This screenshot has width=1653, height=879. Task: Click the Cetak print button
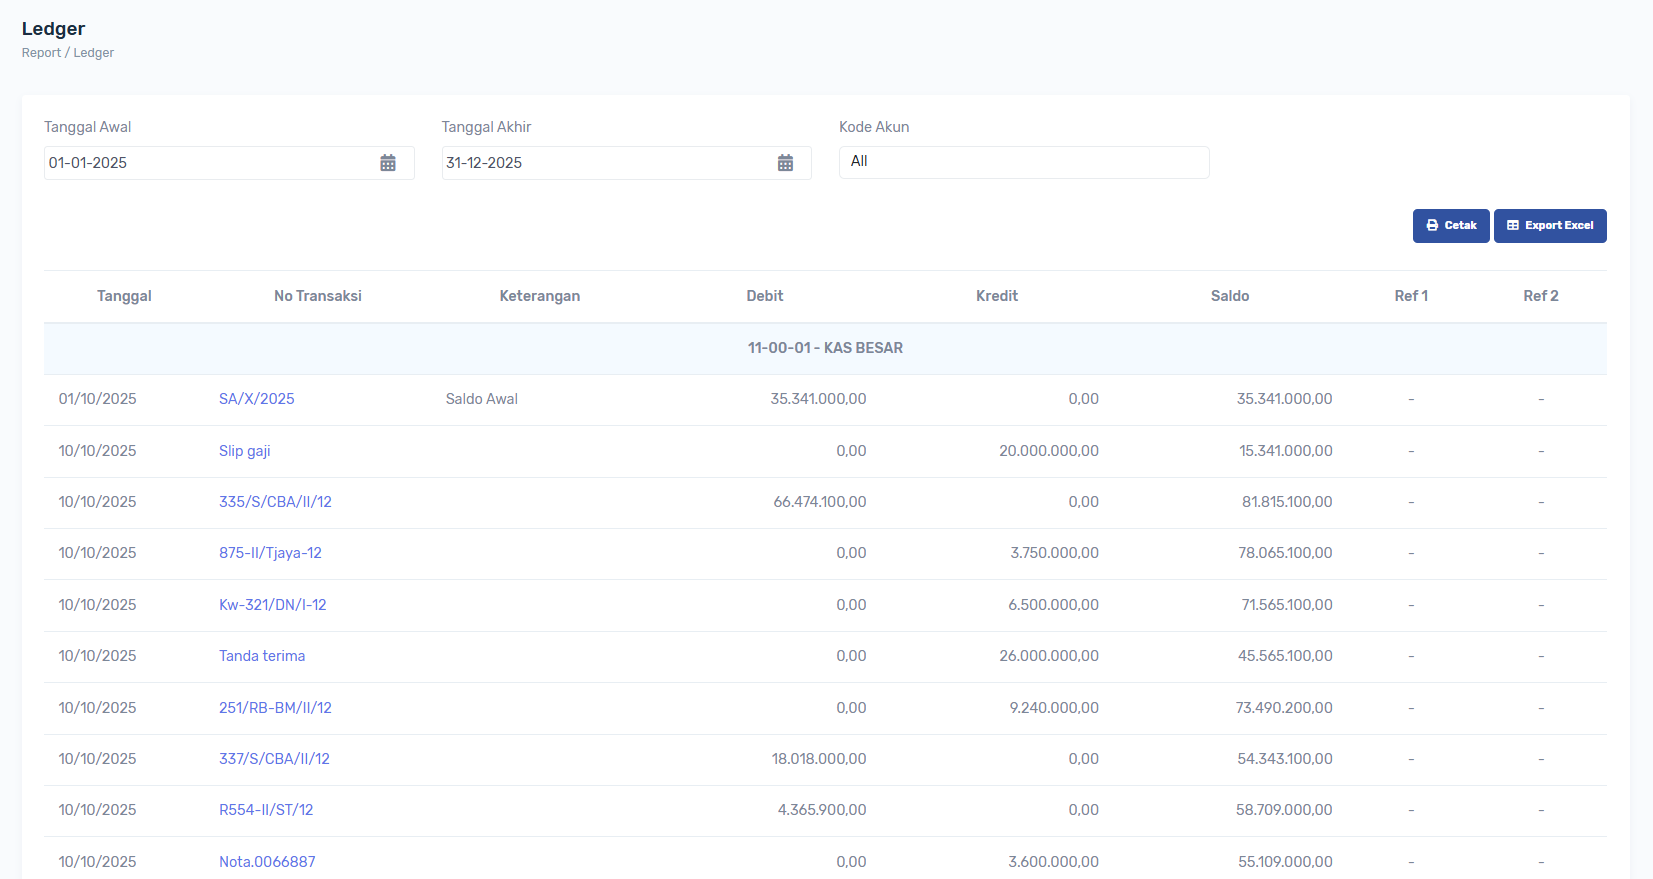[1450, 226]
